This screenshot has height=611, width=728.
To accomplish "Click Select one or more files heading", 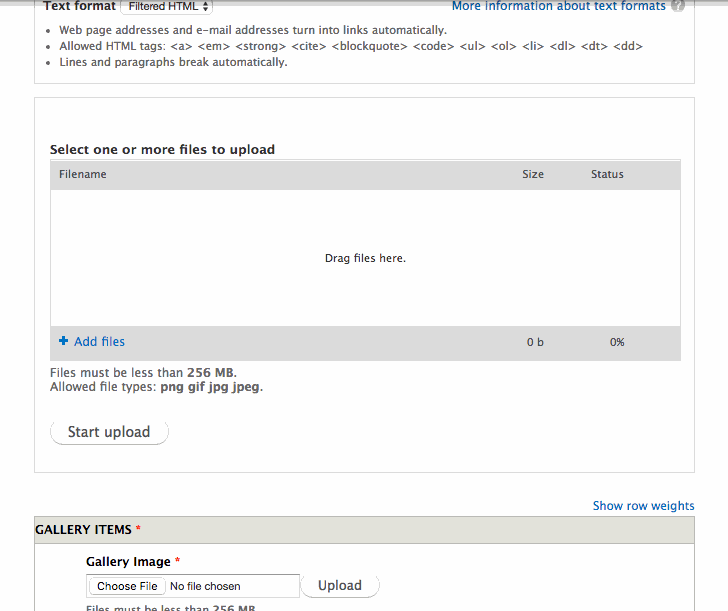I will click(x=162, y=150).
